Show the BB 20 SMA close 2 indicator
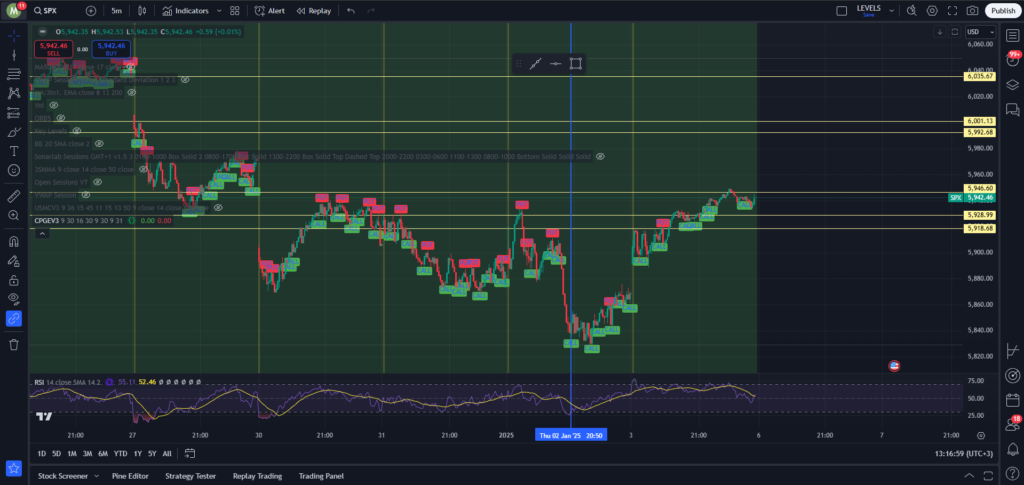Viewport: 1024px width, 485px height. tap(99, 144)
